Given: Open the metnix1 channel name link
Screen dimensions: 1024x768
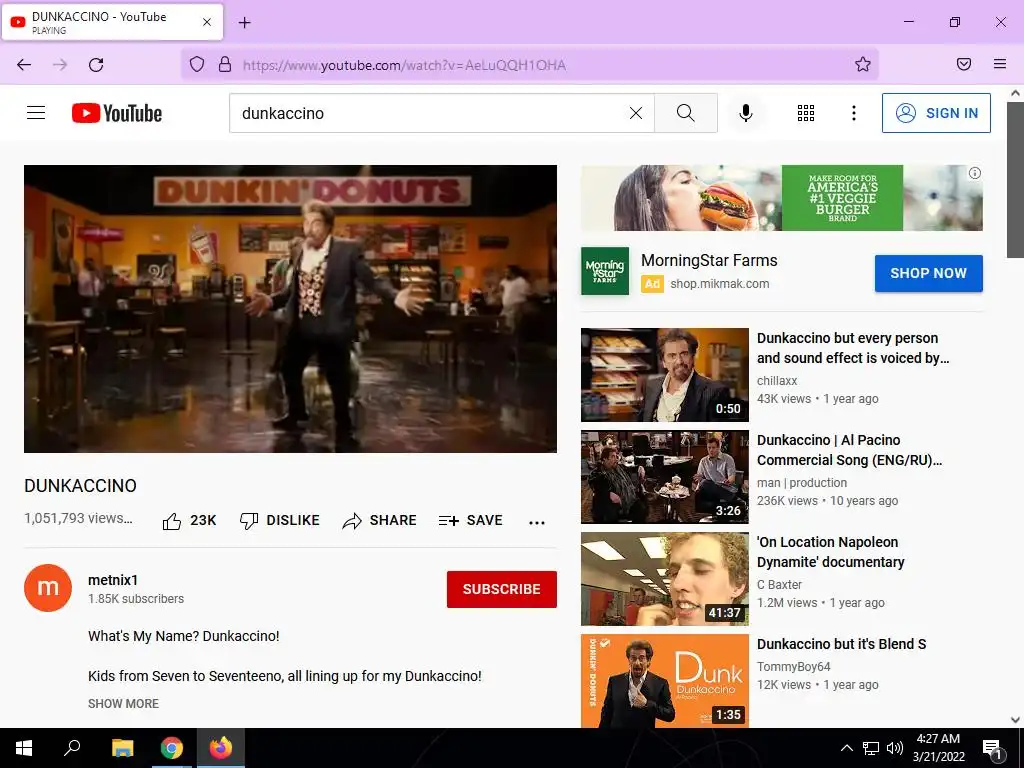Looking at the screenshot, I should click(x=113, y=580).
